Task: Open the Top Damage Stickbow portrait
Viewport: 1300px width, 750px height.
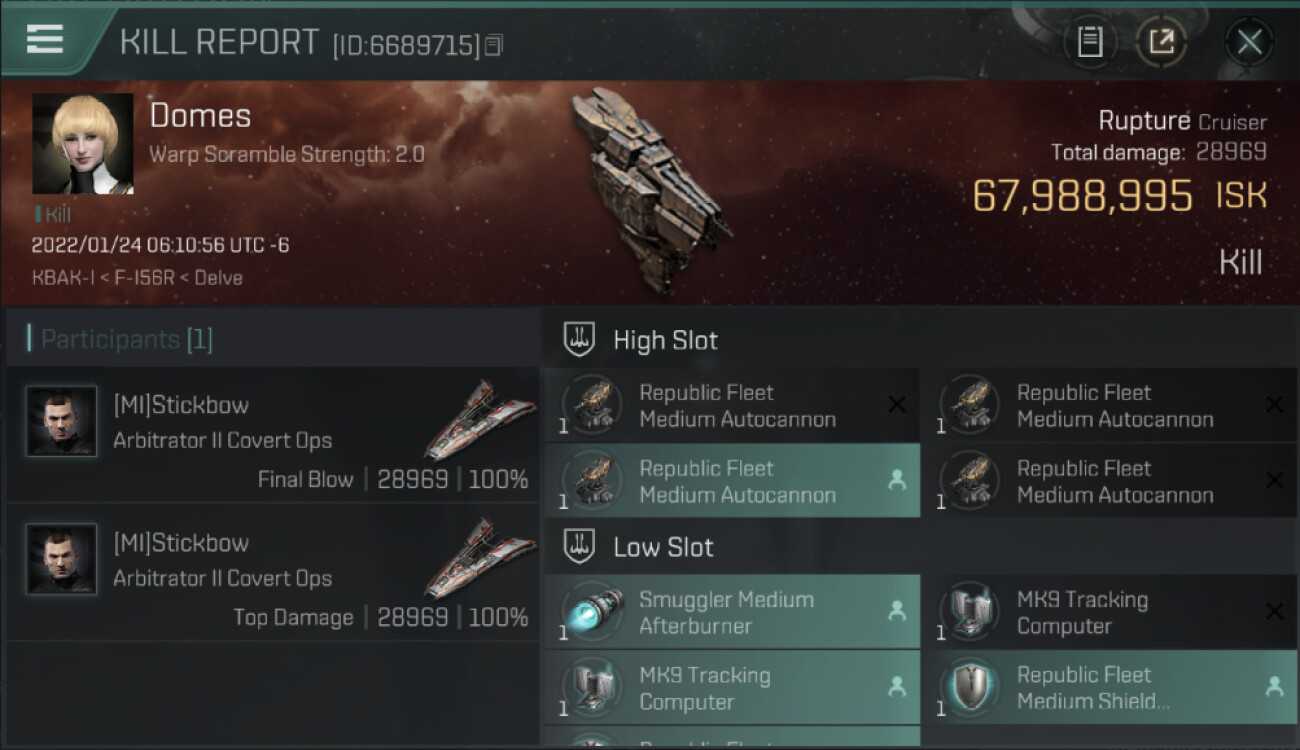Action: point(62,560)
